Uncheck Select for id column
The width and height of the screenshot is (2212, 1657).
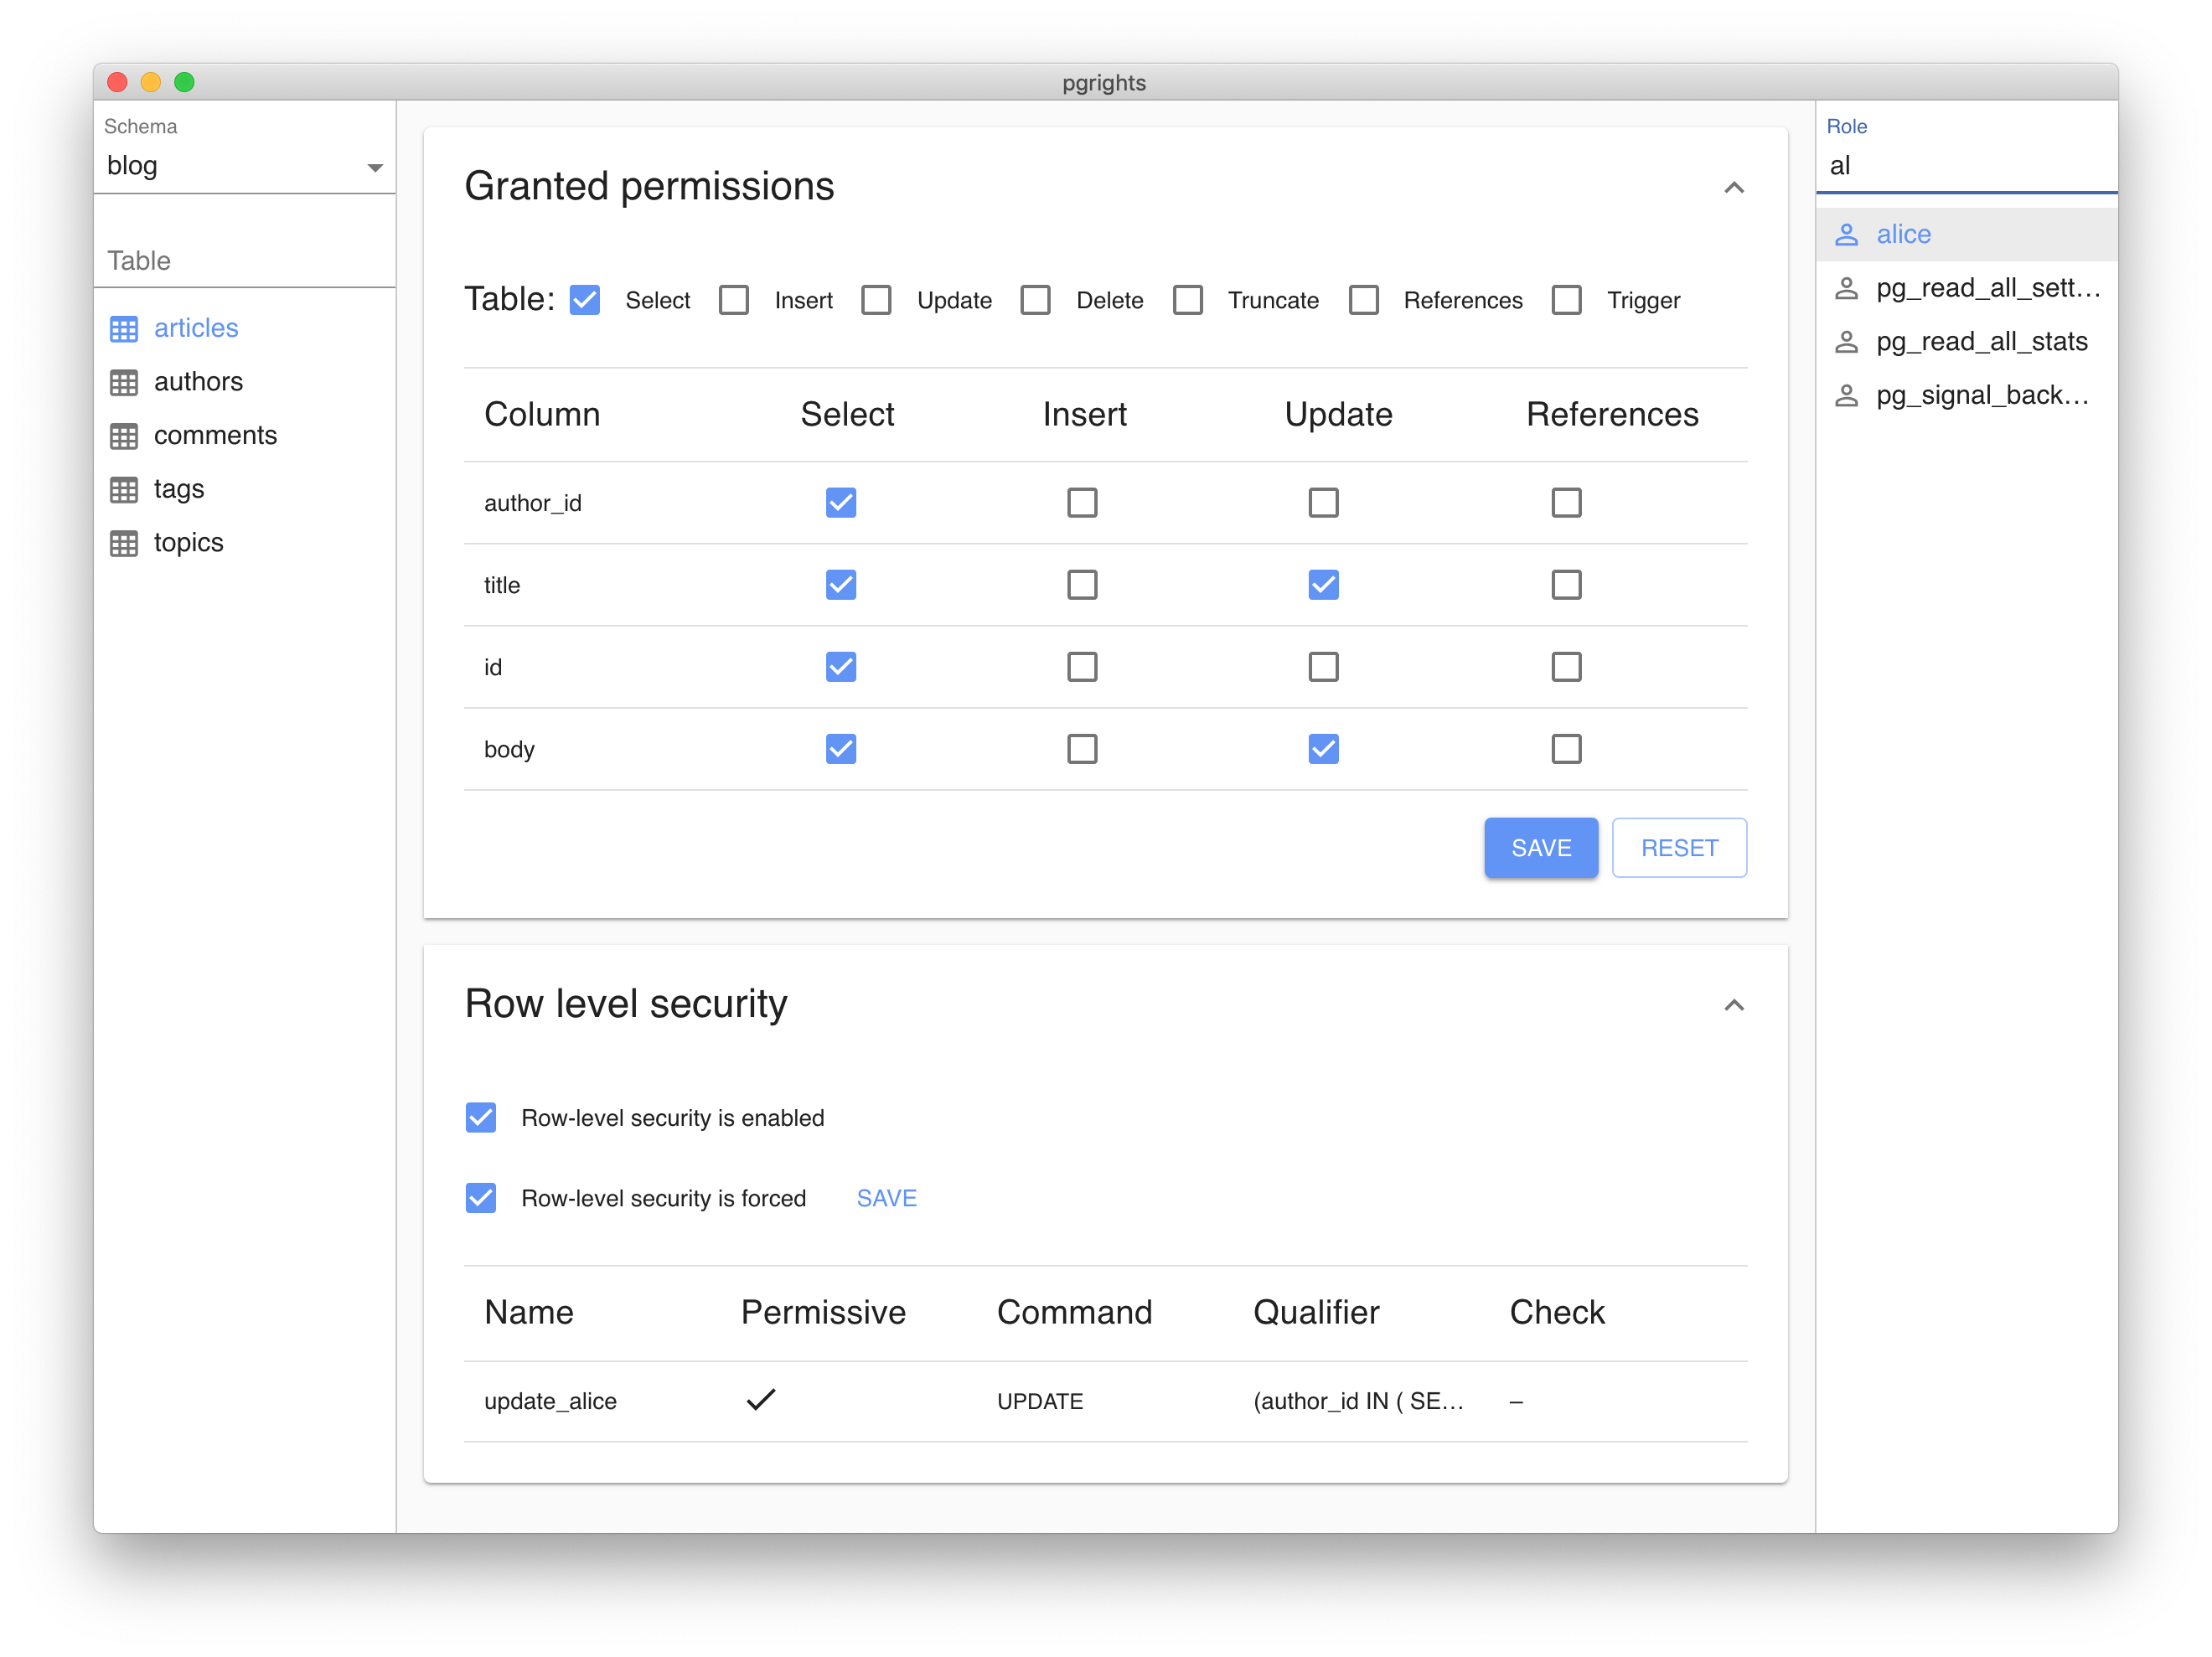coord(841,667)
